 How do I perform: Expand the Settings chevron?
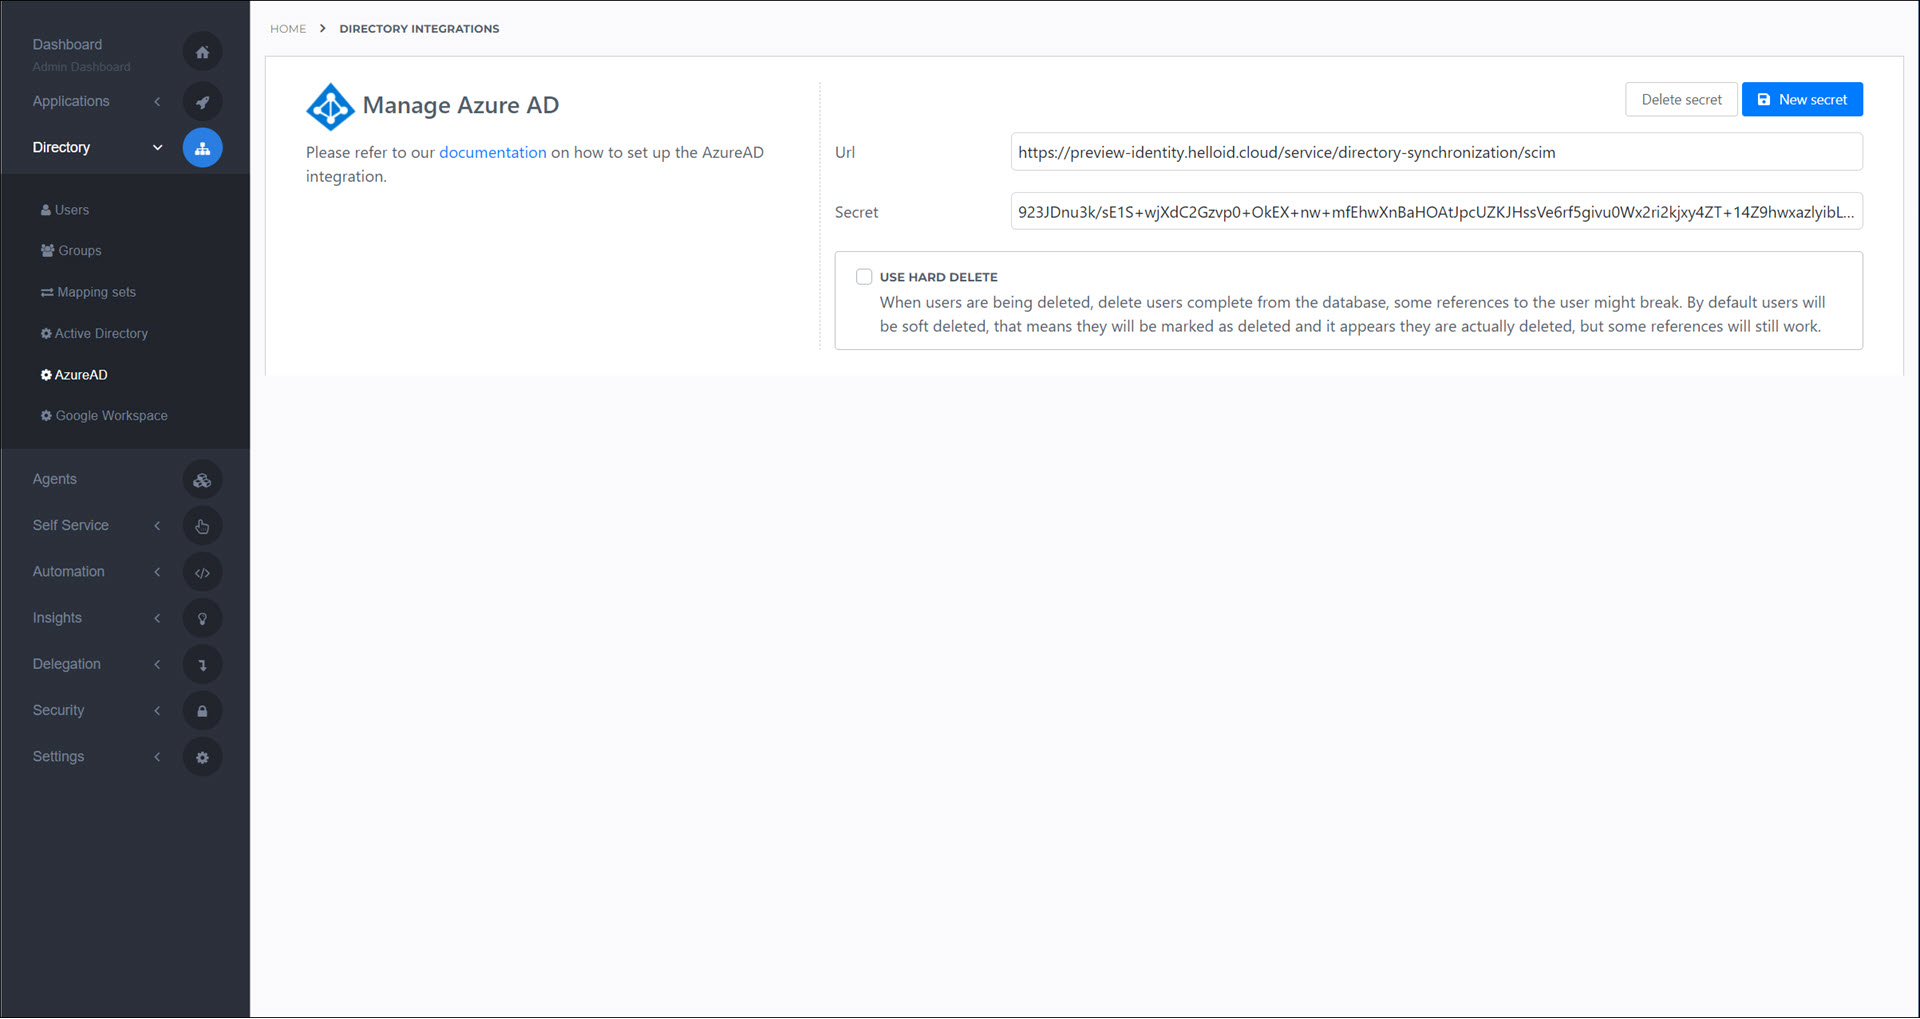click(x=157, y=757)
